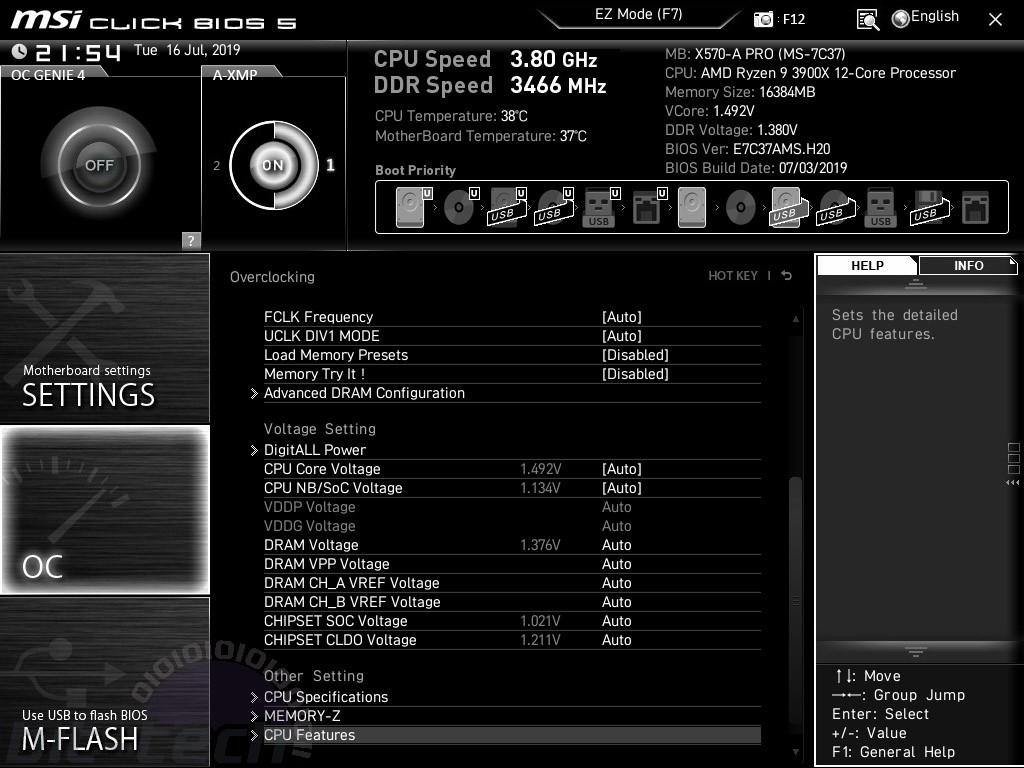Select the non-UEFI USB key boot icon

click(x=880, y=208)
